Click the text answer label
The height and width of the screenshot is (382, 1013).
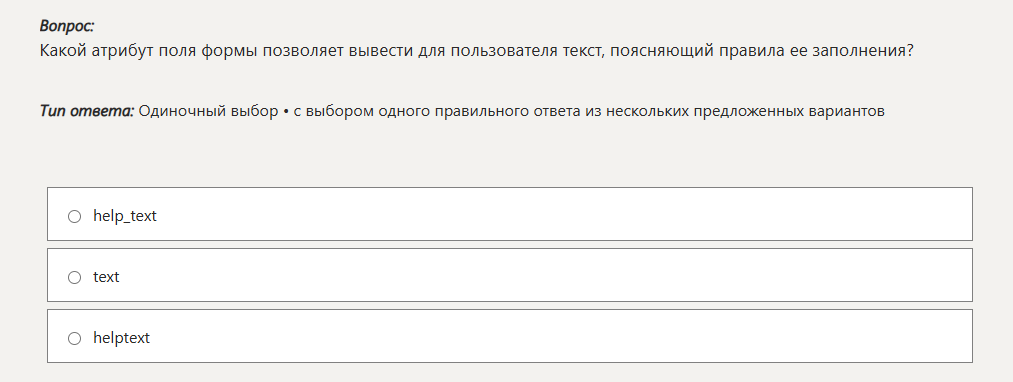(106, 277)
